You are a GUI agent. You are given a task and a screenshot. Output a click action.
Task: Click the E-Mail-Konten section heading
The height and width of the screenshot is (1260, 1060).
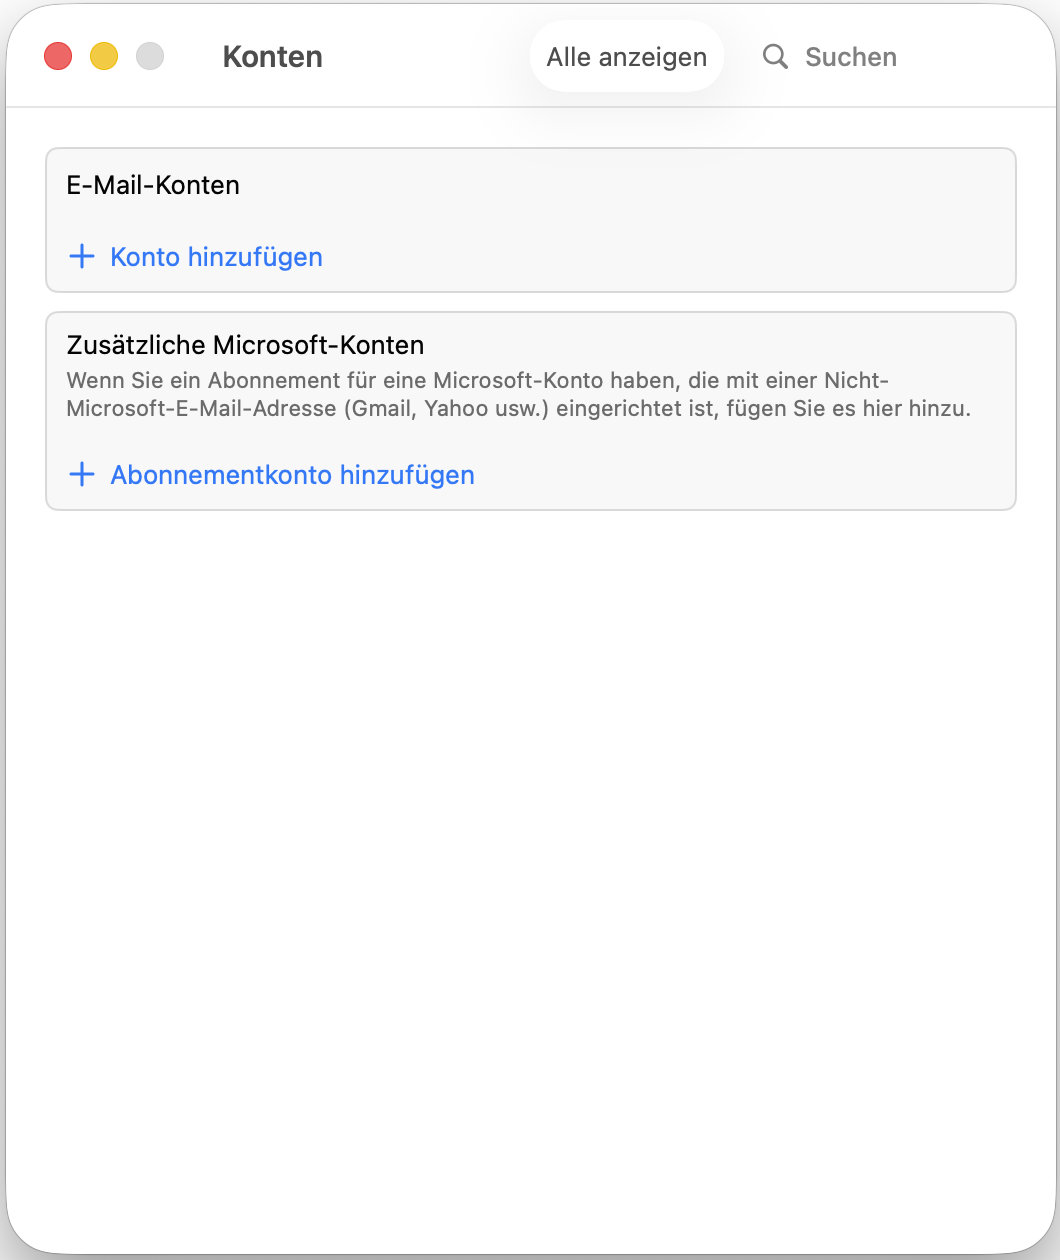[153, 185]
